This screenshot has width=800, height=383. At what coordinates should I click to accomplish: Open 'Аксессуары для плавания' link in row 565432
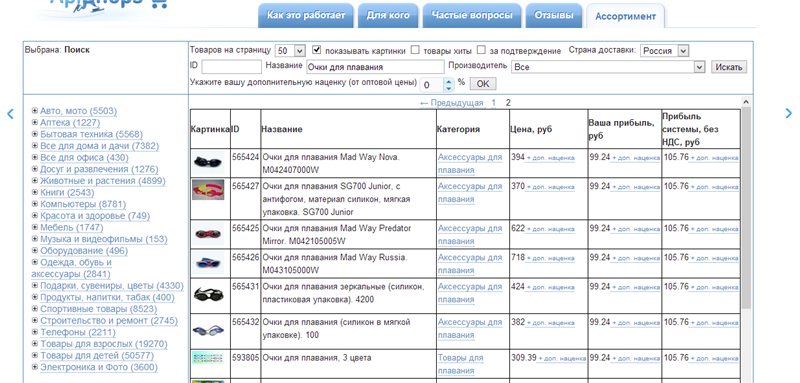(470, 328)
